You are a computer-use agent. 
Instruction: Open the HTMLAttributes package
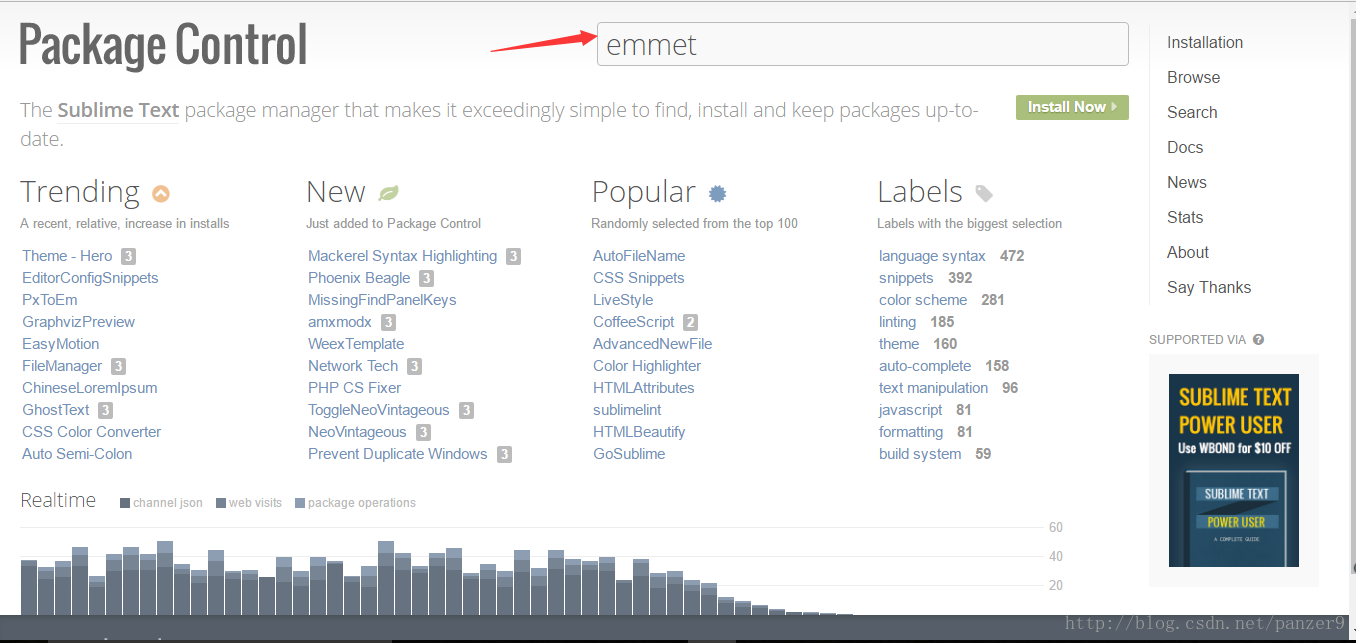click(643, 388)
